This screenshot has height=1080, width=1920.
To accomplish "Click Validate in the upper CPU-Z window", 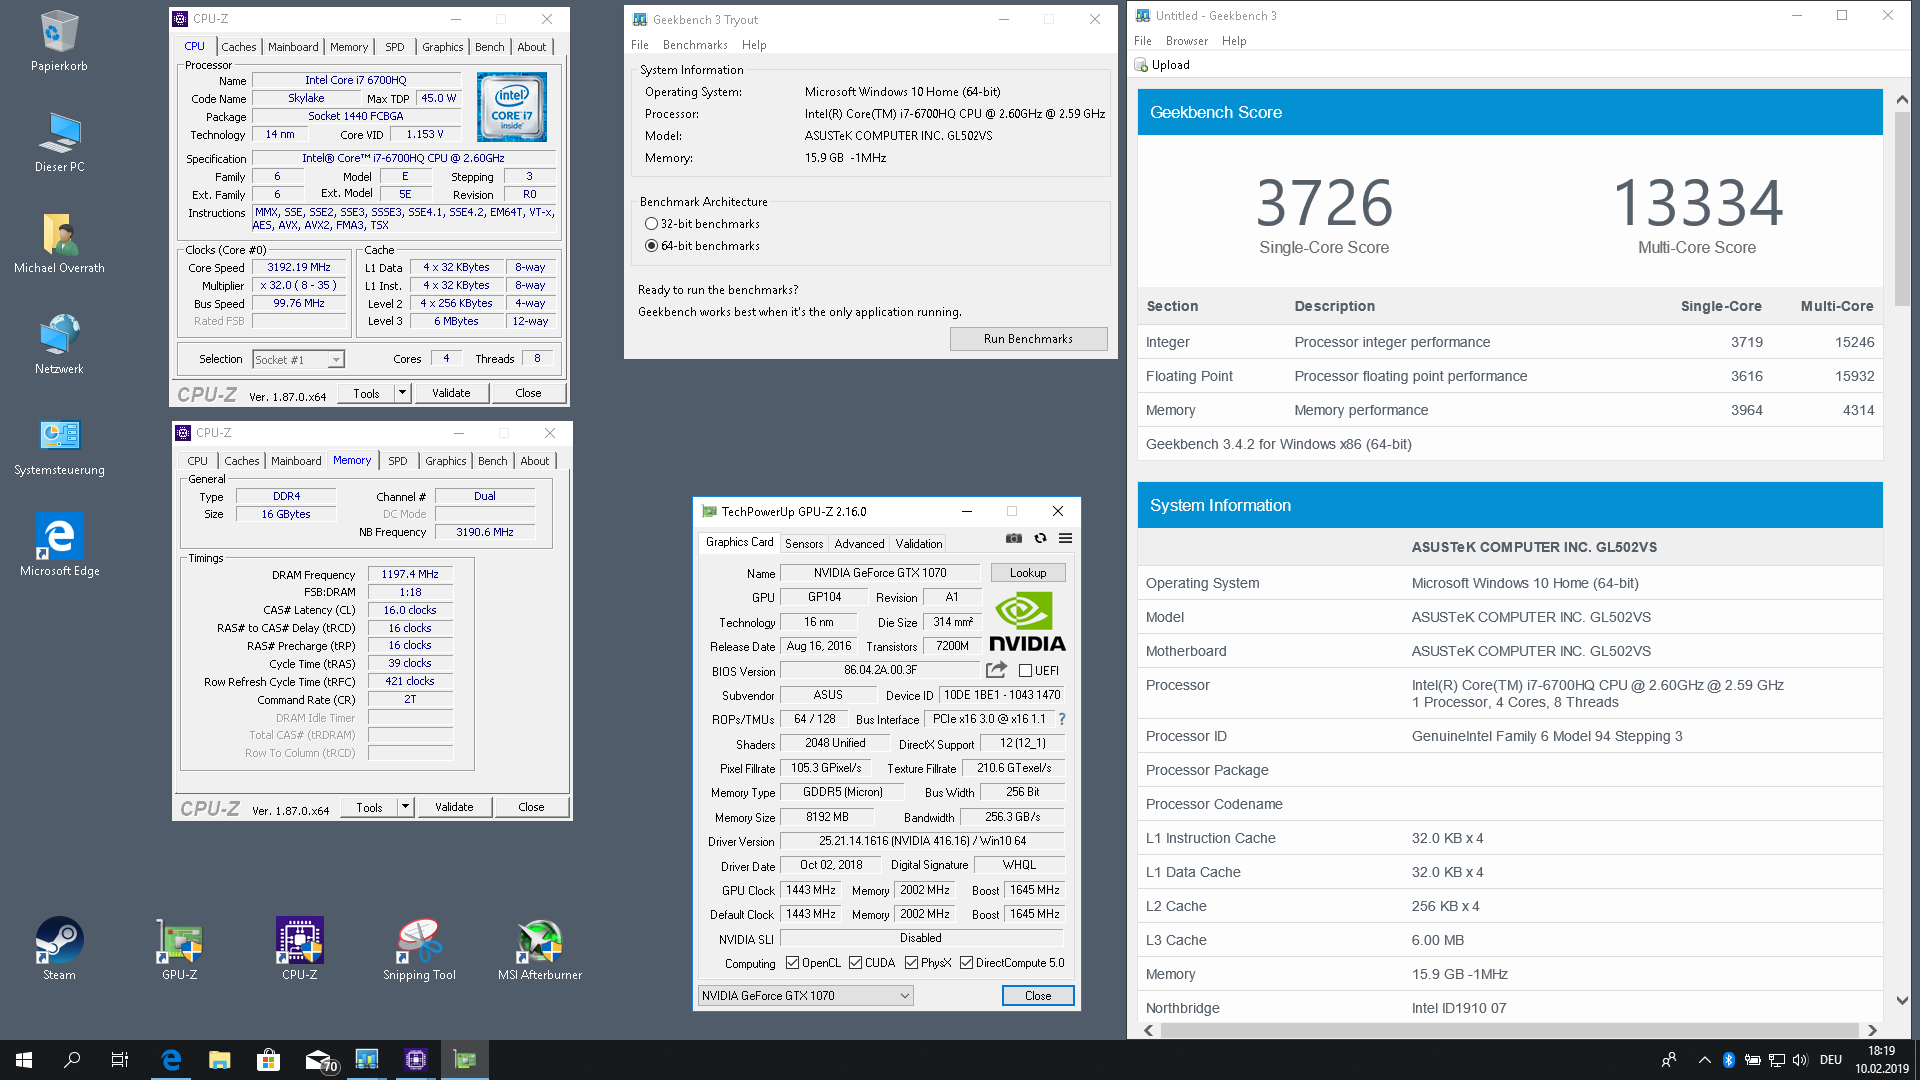I will [451, 393].
